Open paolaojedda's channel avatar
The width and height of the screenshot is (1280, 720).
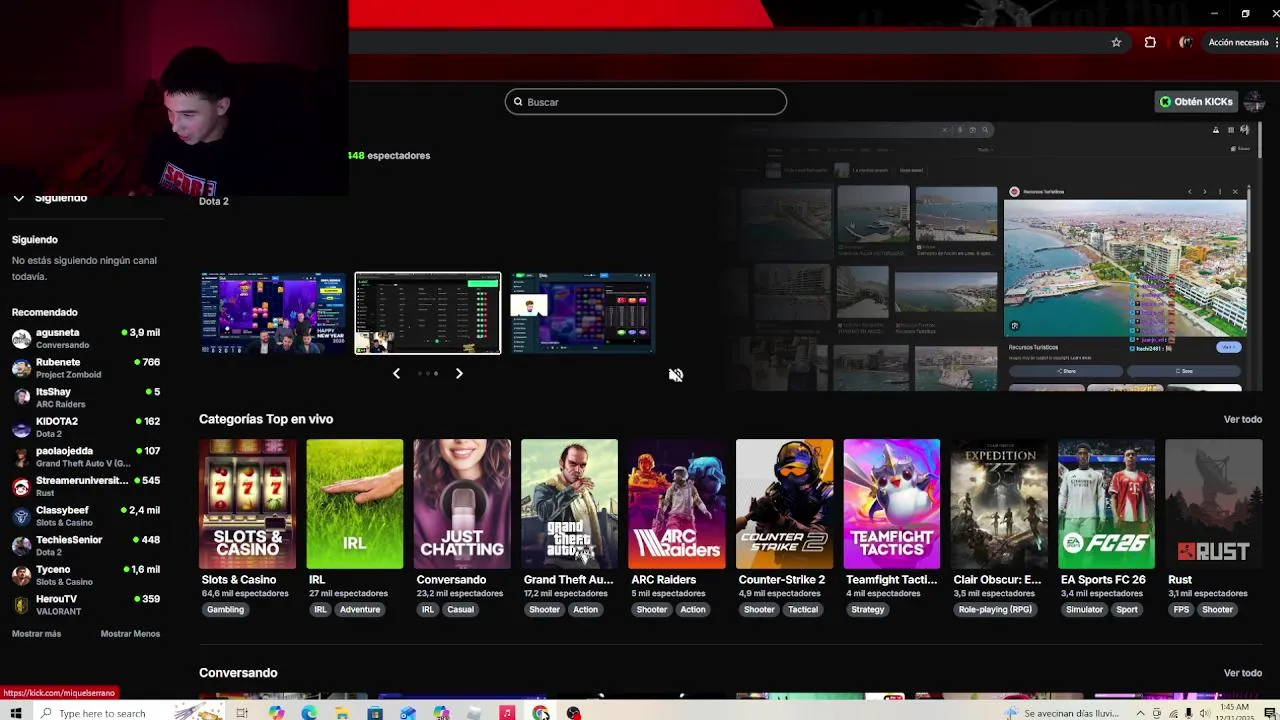click(x=21, y=457)
